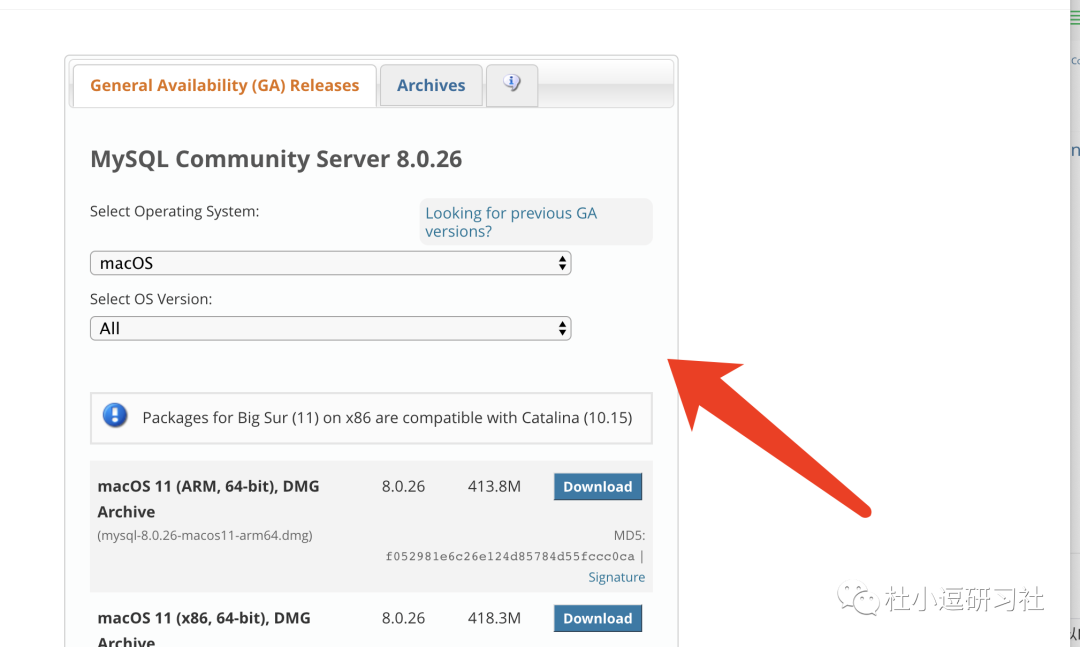Image resolution: width=1080 pixels, height=647 pixels.
Task: Click the blue exclamation notice icon
Action: (115, 415)
